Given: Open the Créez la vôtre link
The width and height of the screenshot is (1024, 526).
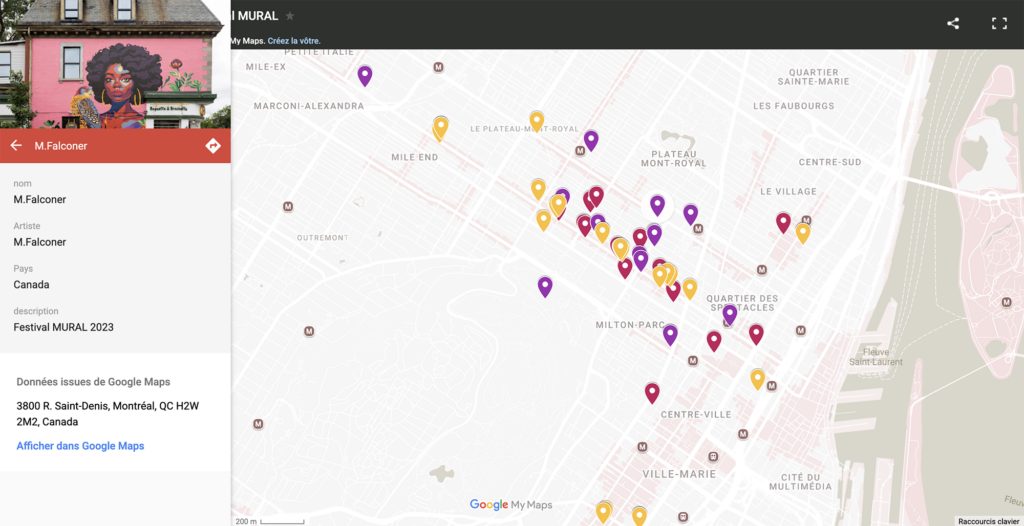Looking at the screenshot, I should pos(294,41).
